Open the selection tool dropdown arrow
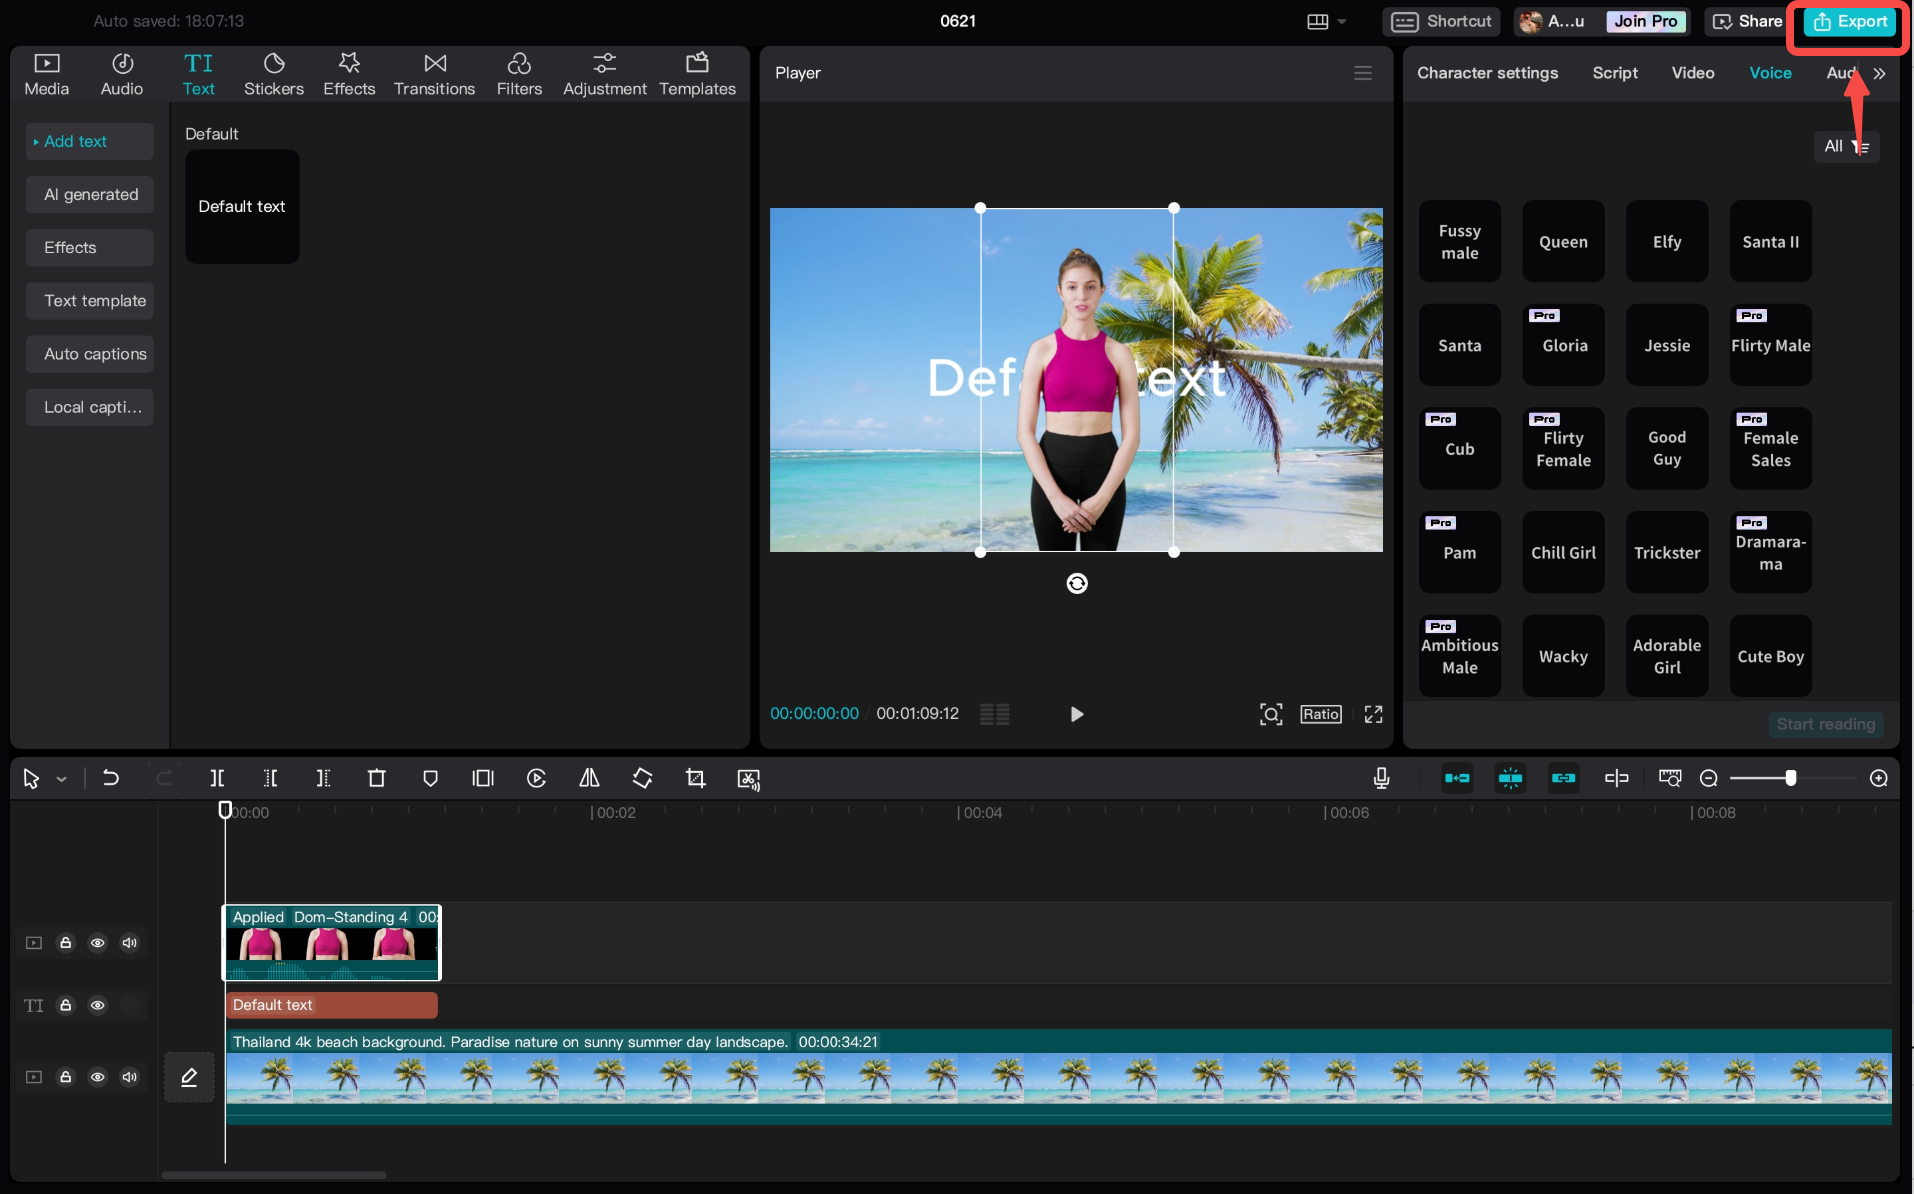The height and width of the screenshot is (1194, 1914). point(62,779)
